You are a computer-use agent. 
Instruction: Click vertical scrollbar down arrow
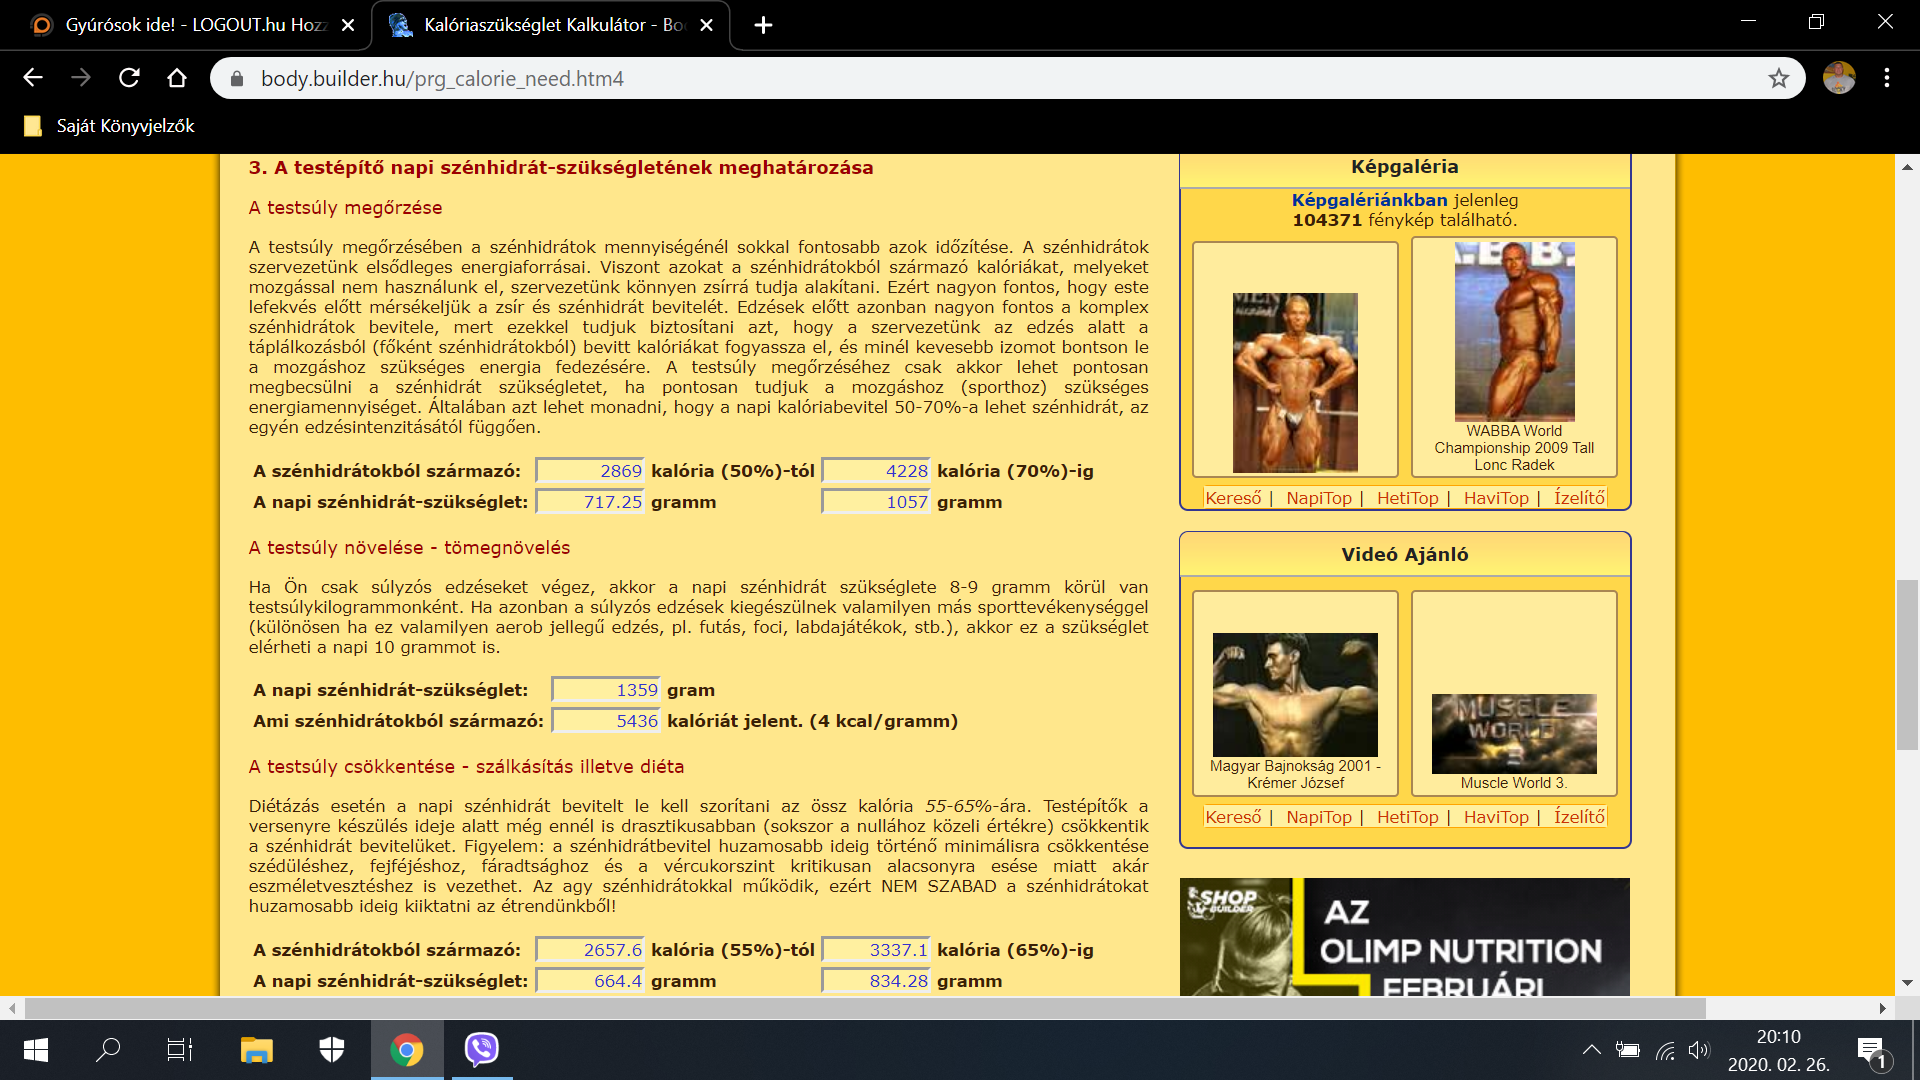pos(1907,983)
